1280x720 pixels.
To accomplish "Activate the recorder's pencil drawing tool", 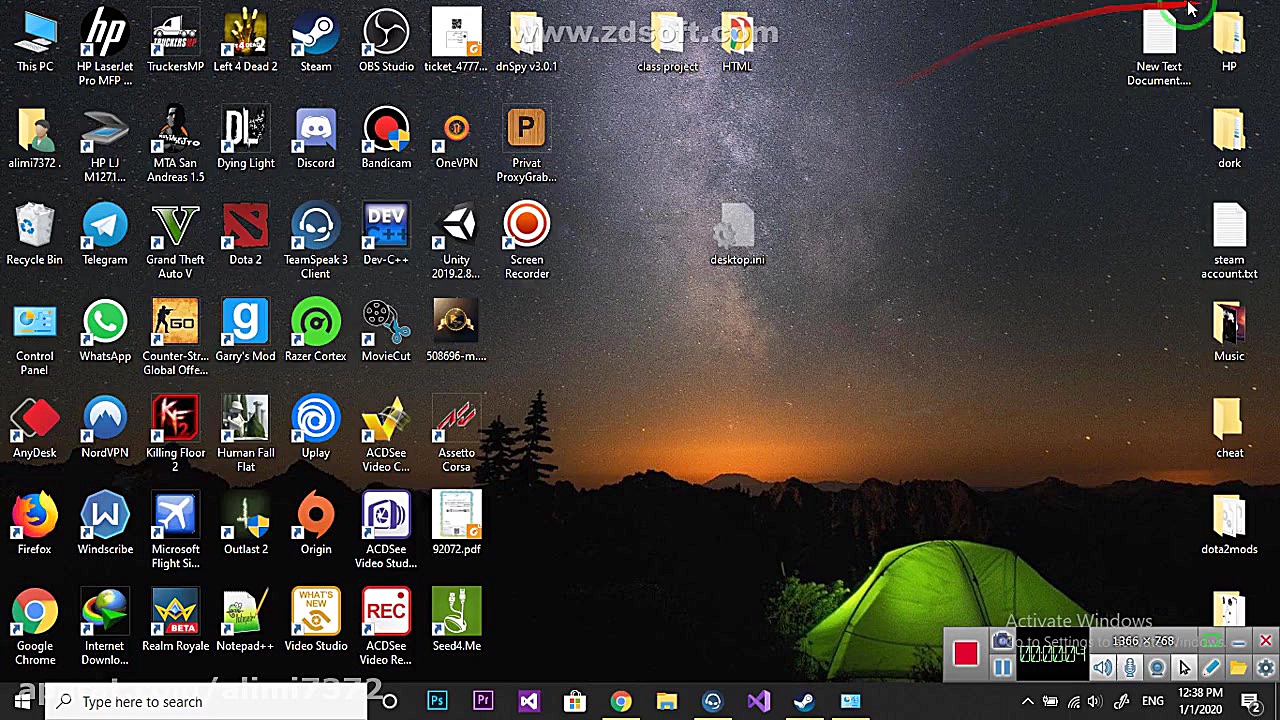I will point(1211,668).
